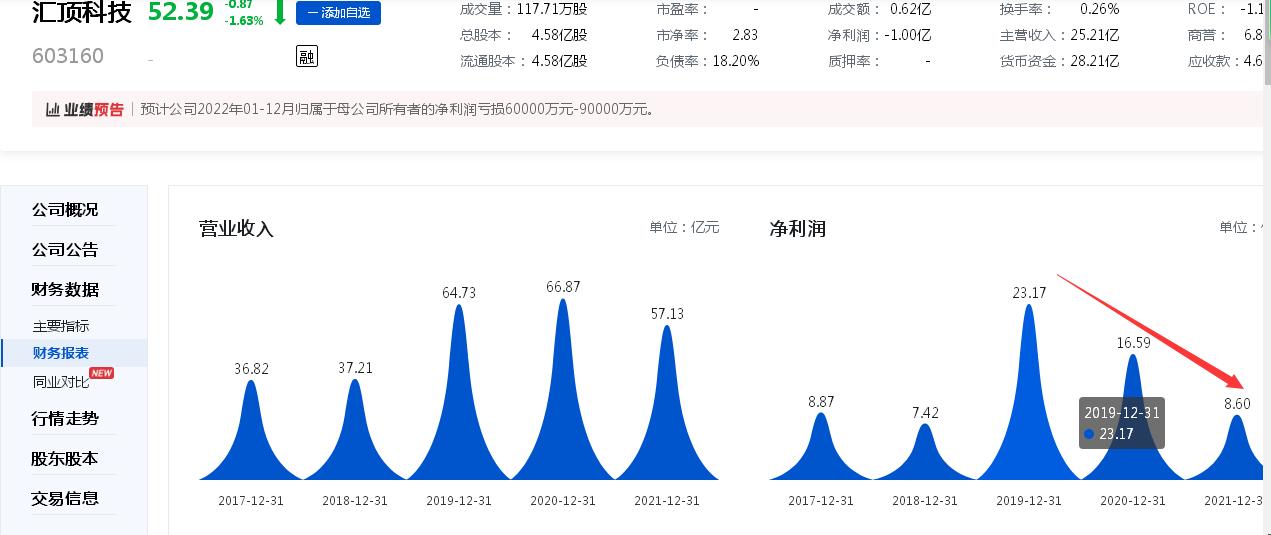The width and height of the screenshot is (1271, 535).
Task: Click the 货币资金 value 28.21亿
Action: (x=1095, y=61)
